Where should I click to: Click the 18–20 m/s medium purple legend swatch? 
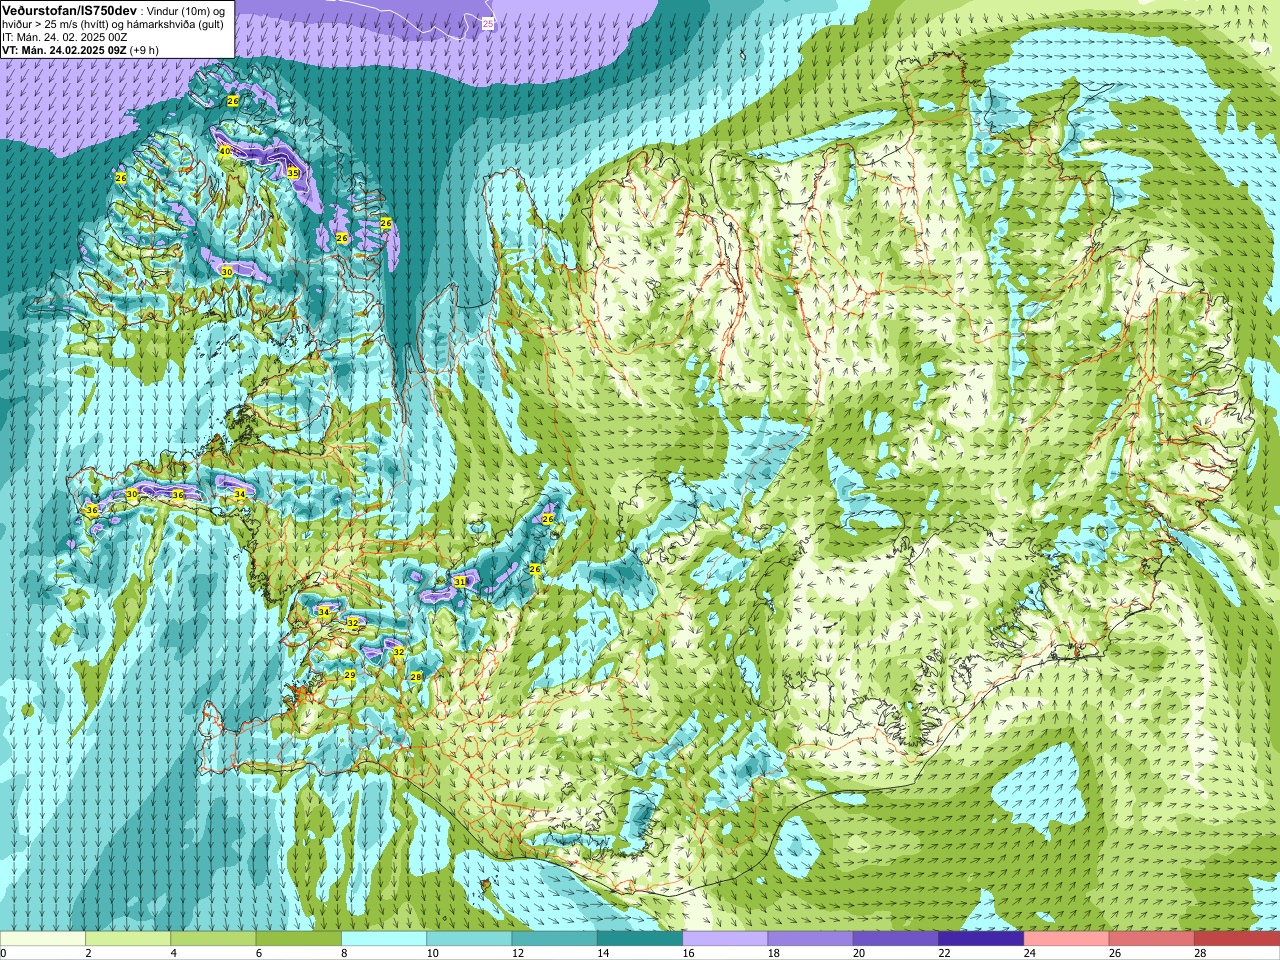pyautogui.click(x=811, y=939)
